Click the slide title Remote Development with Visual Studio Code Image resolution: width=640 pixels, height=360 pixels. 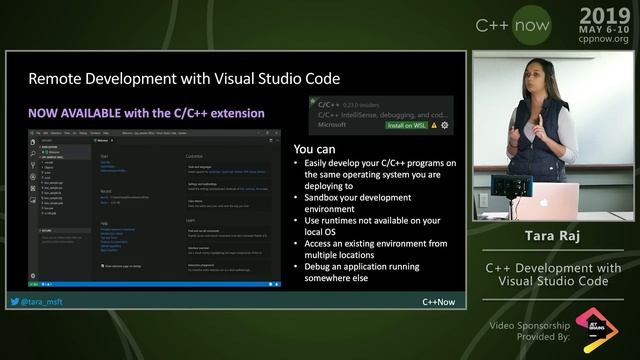click(184, 79)
